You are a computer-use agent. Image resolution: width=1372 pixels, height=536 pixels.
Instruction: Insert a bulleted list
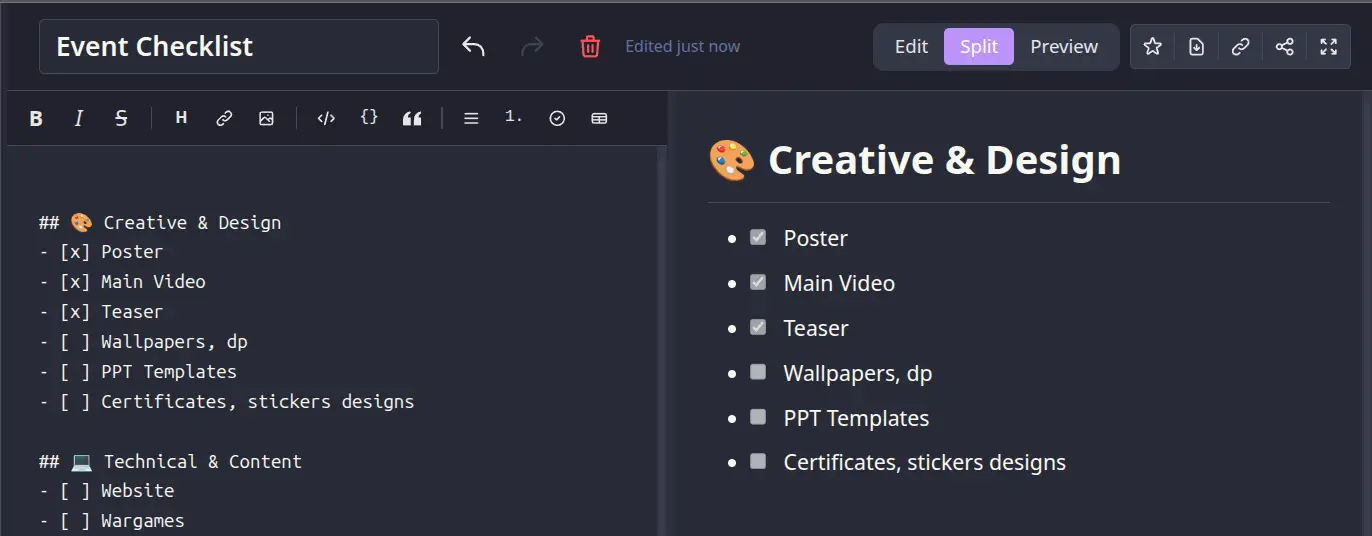pos(471,118)
